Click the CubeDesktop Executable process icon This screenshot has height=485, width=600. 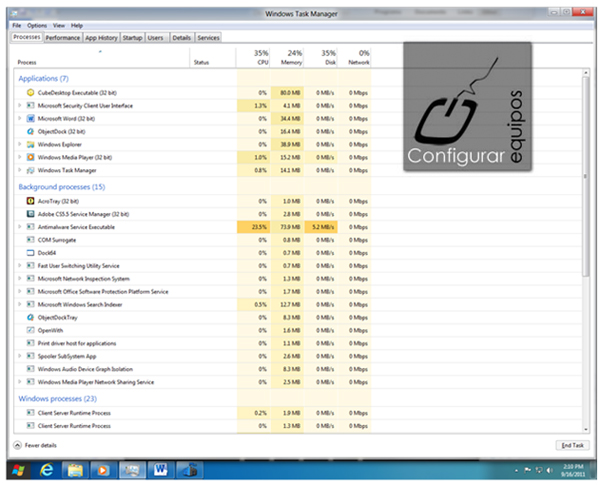(30, 93)
